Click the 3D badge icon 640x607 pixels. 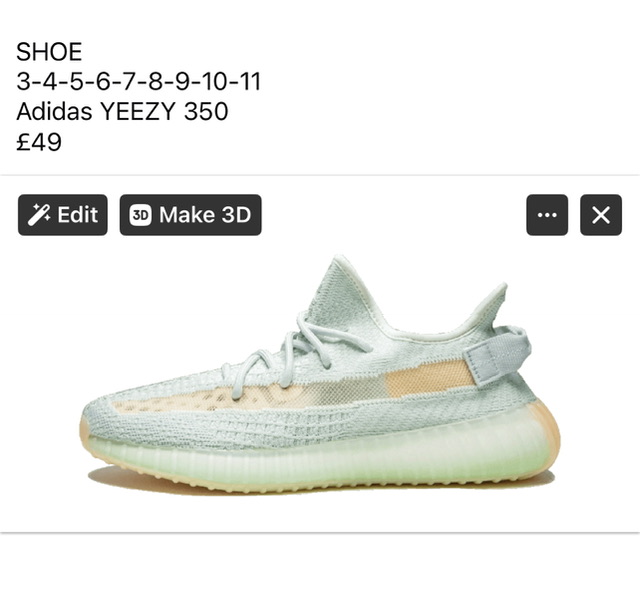click(141, 215)
